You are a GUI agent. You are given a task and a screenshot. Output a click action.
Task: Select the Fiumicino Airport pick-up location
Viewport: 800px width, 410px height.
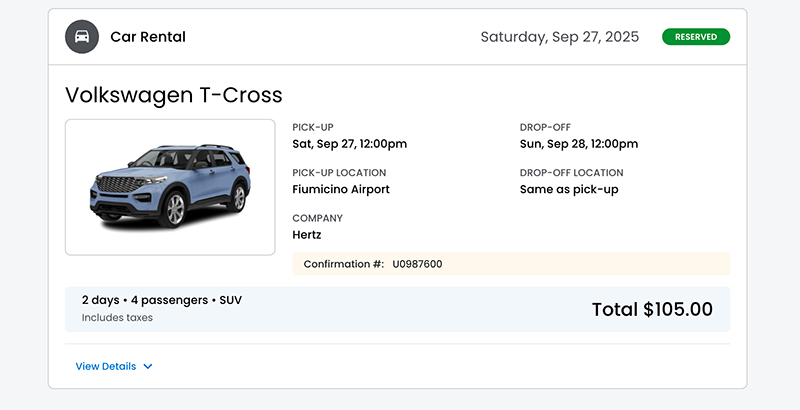(341, 189)
